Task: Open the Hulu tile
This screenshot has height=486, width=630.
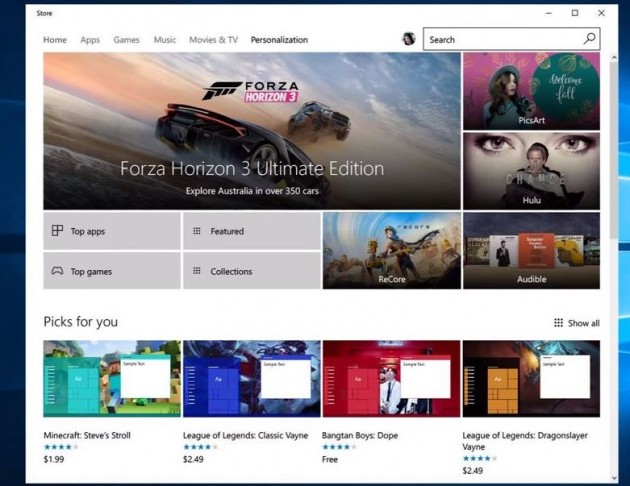Action: pos(531,171)
